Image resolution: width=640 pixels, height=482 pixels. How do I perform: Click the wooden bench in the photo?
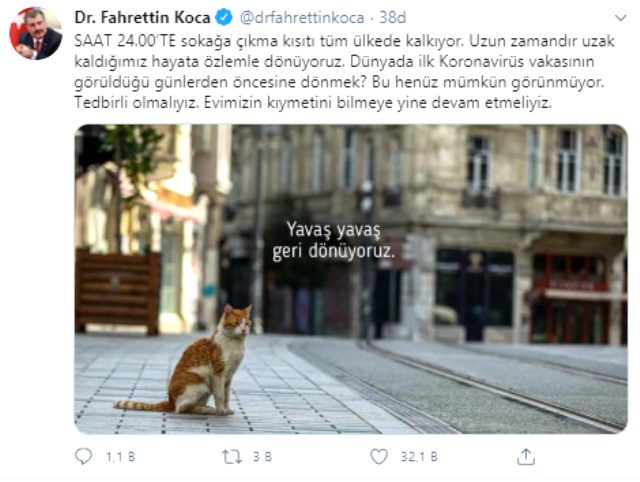click(x=118, y=292)
